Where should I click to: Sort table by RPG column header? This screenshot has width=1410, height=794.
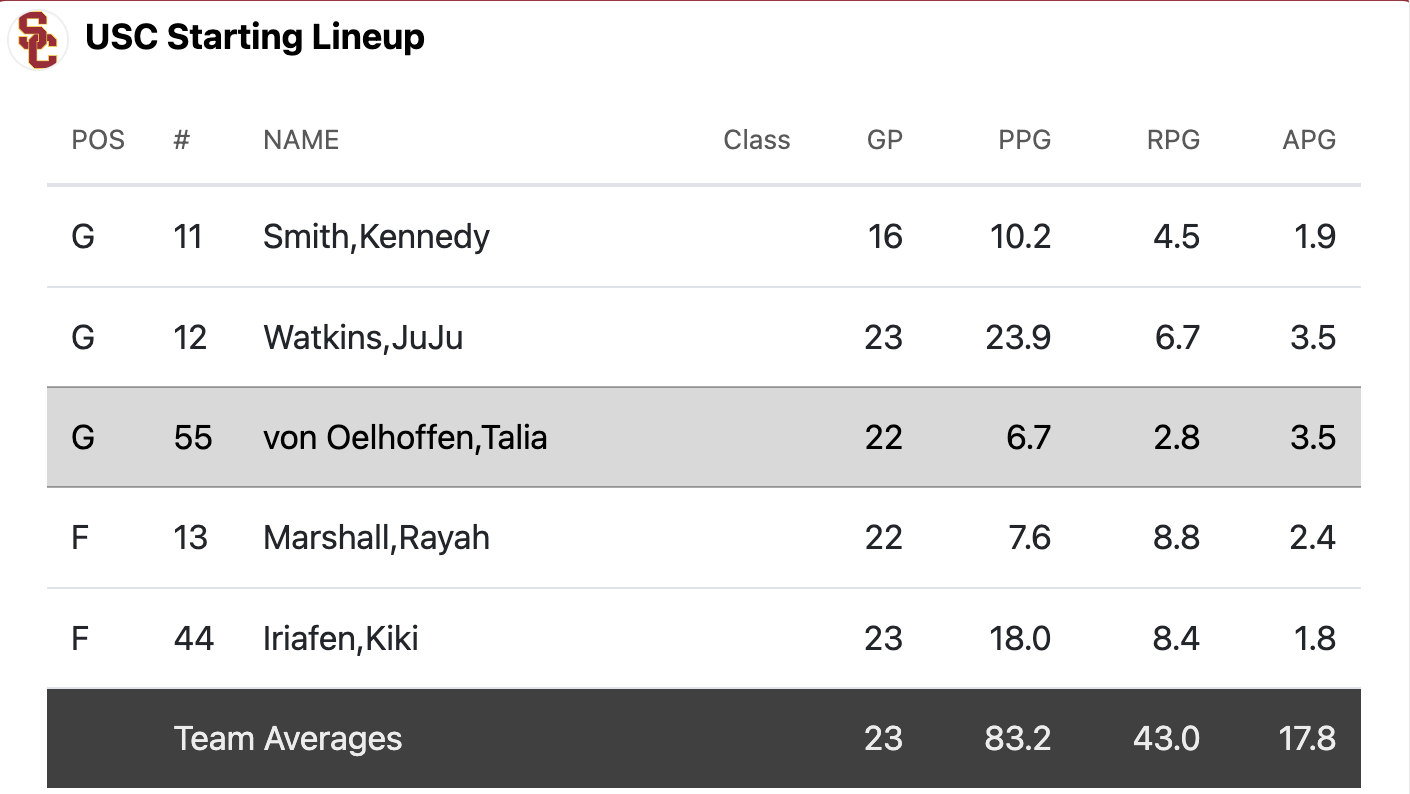[1172, 140]
